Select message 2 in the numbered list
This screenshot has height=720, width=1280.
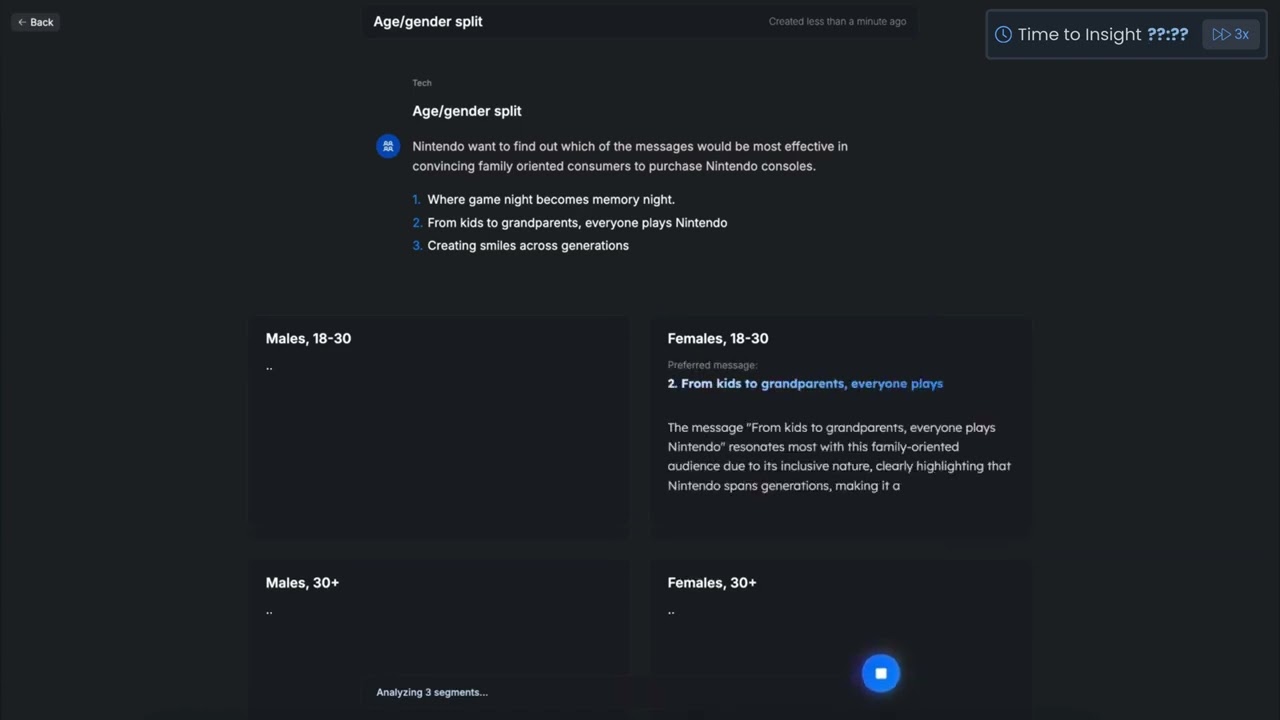point(577,222)
